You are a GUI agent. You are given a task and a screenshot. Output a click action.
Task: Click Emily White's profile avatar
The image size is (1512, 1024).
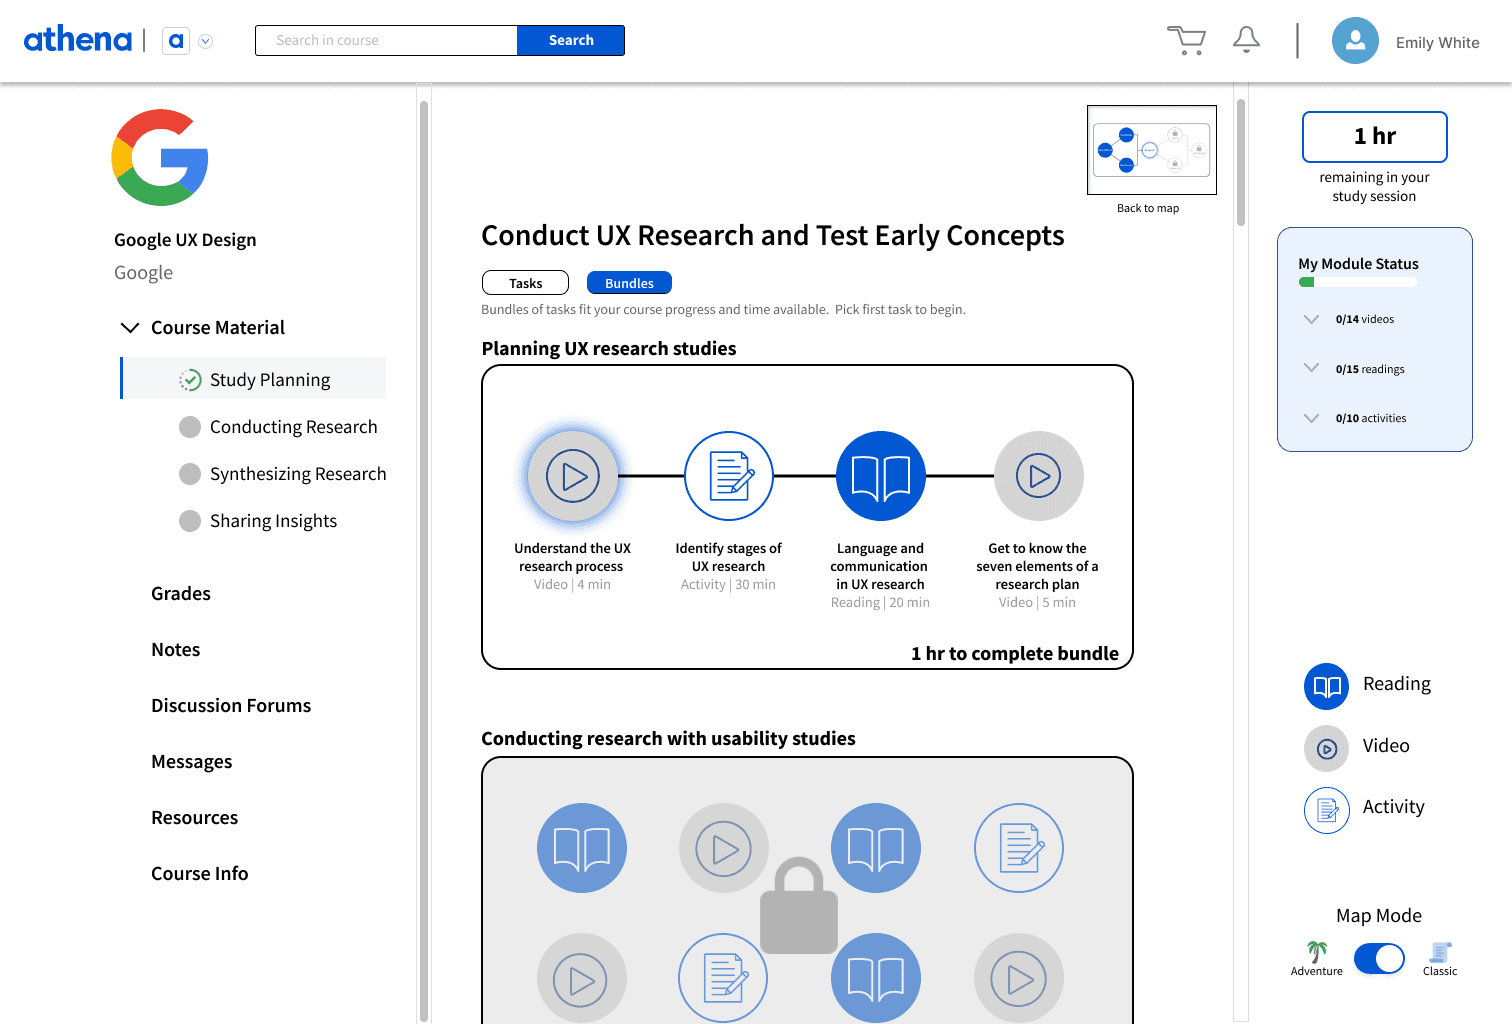coord(1355,41)
